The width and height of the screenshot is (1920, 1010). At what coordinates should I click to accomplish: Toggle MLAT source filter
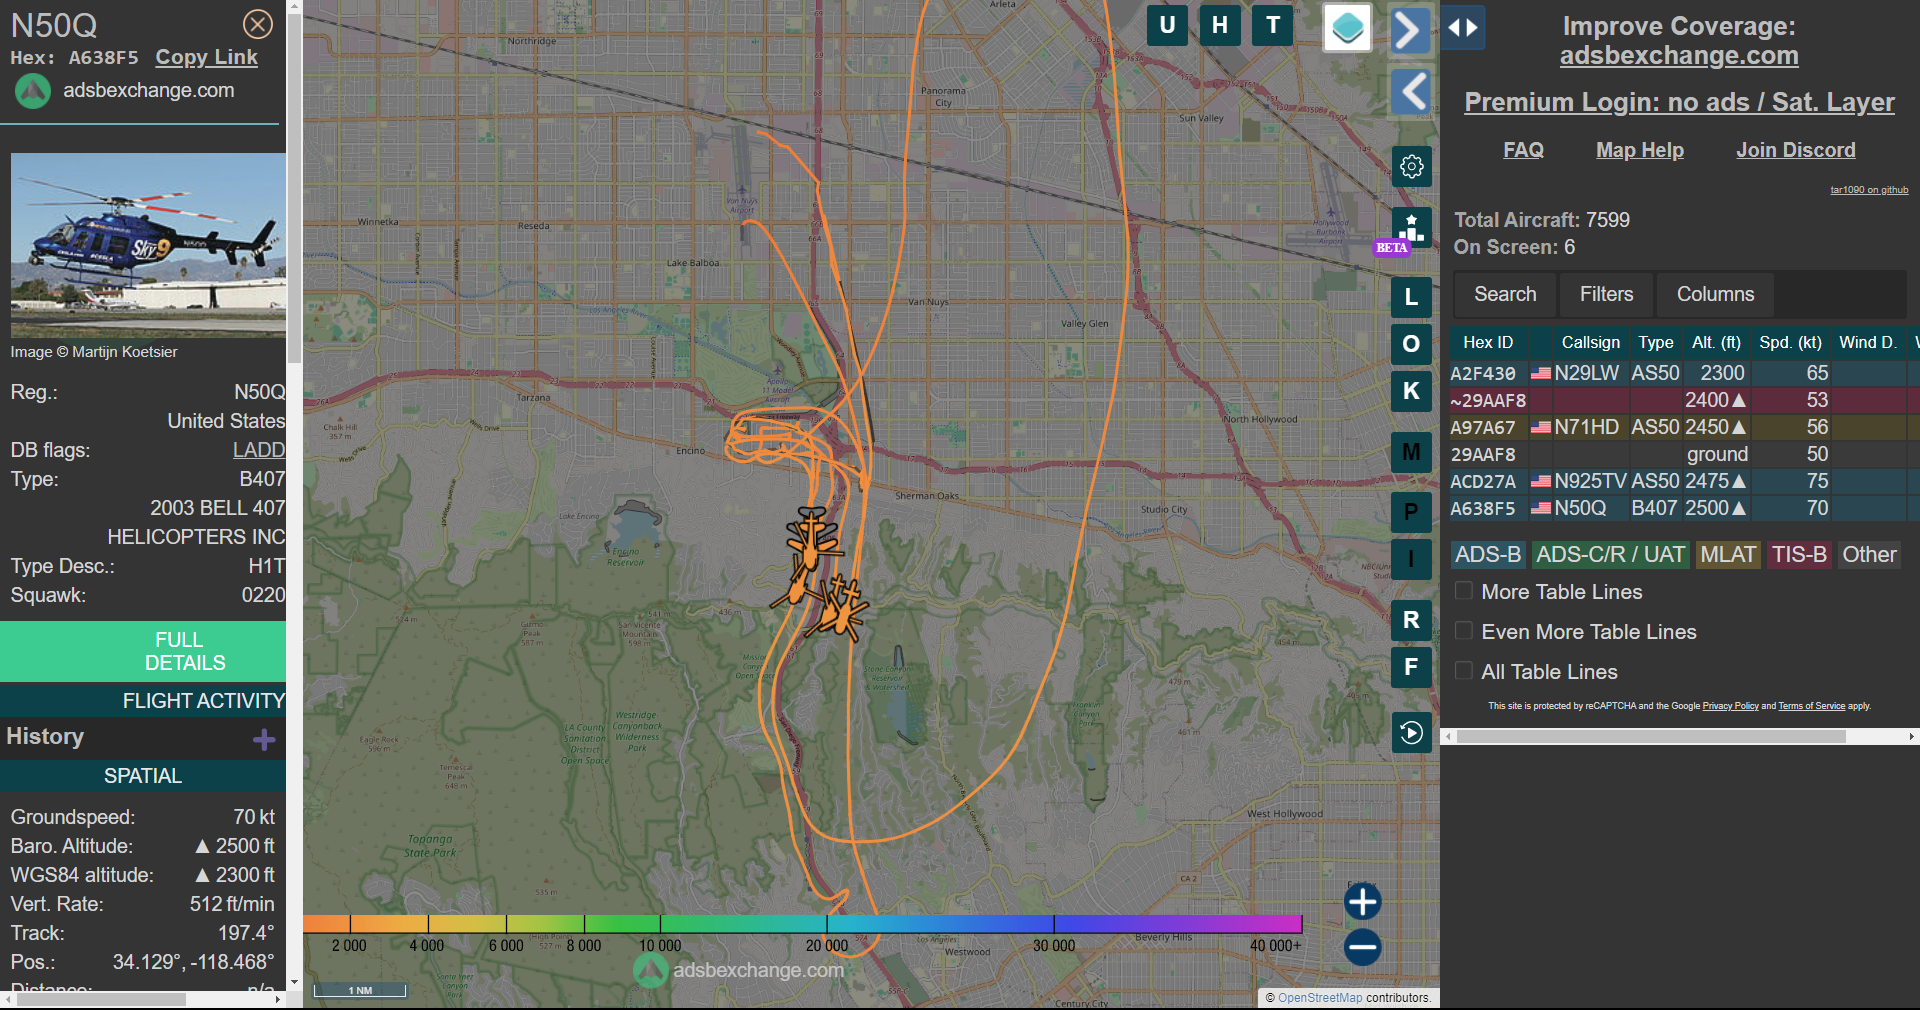click(x=1728, y=555)
